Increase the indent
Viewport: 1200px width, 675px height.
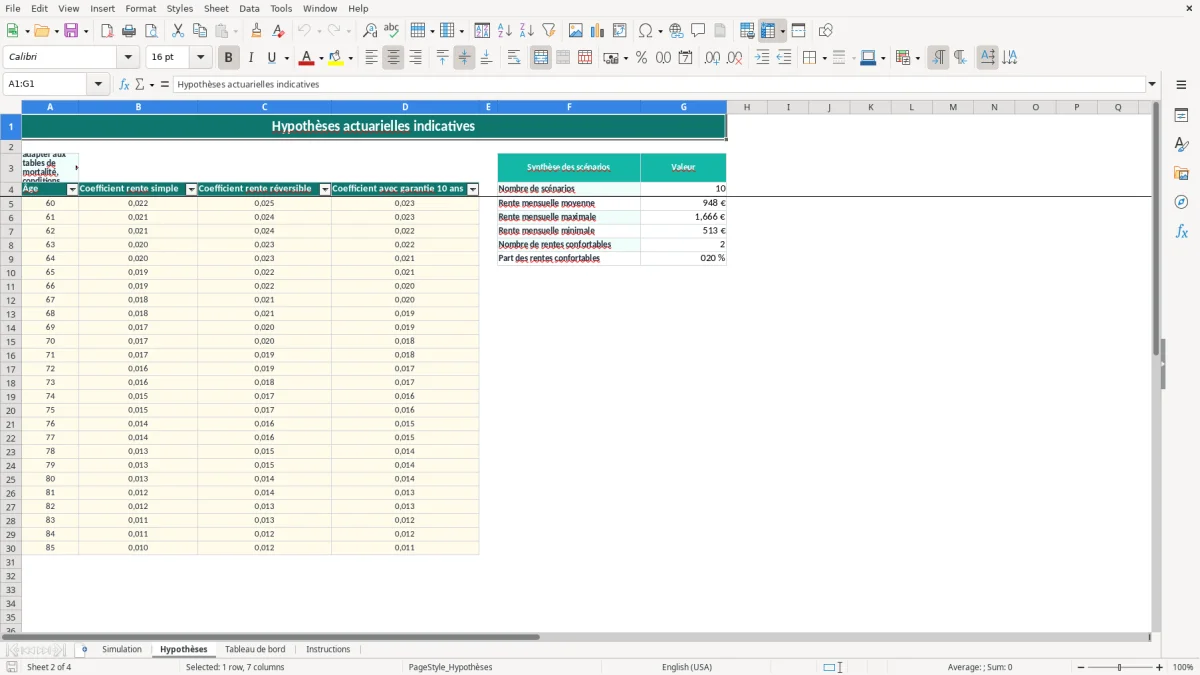tap(762, 58)
